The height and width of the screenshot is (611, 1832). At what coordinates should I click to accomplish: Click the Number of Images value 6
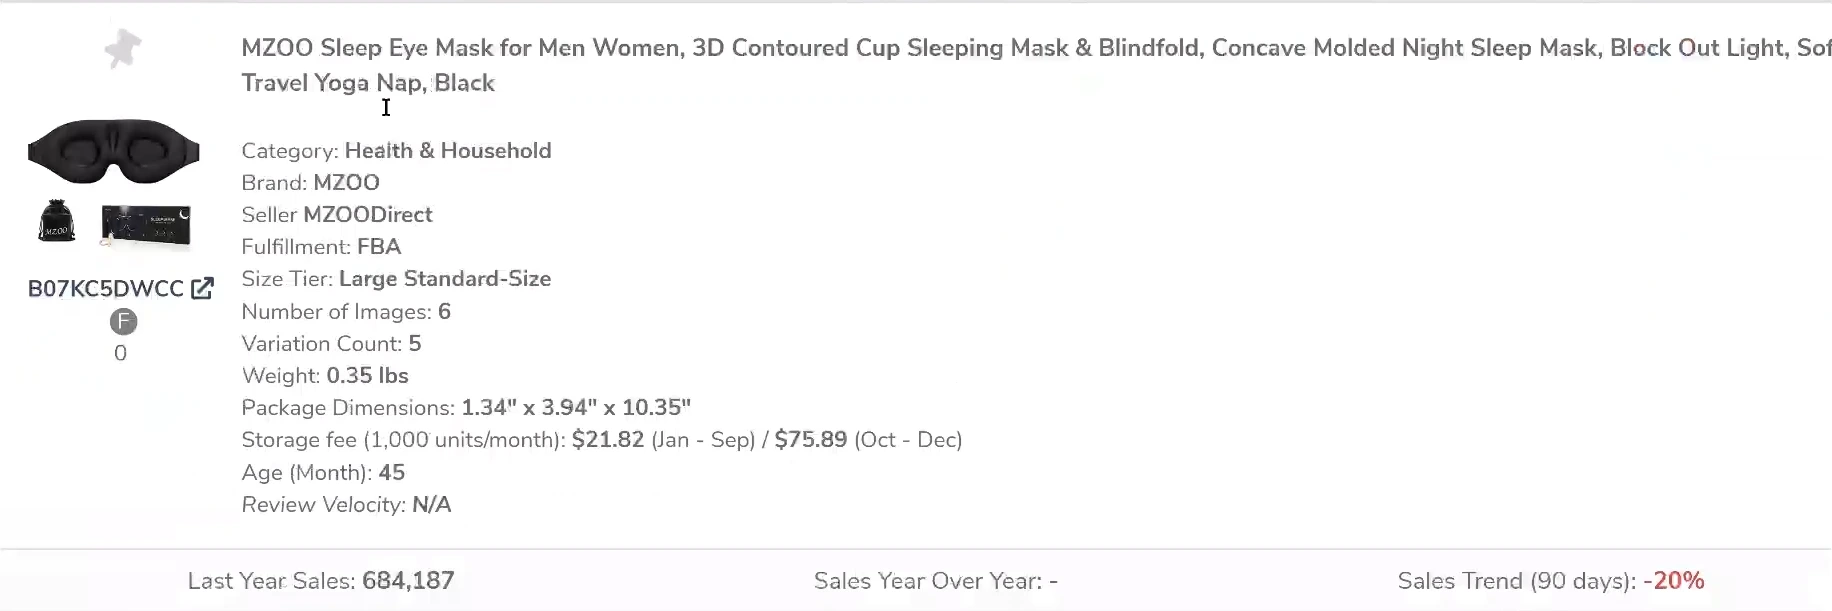445,312
